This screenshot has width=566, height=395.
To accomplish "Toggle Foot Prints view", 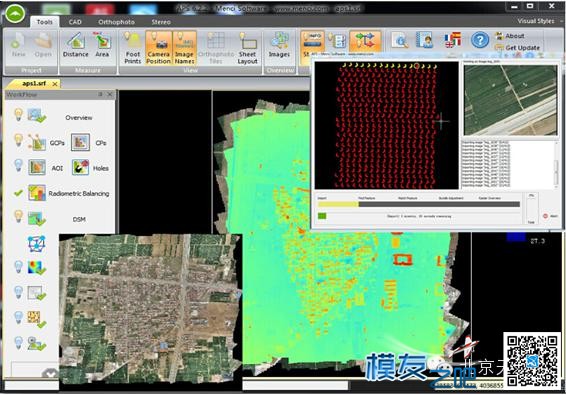I will pos(132,48).
